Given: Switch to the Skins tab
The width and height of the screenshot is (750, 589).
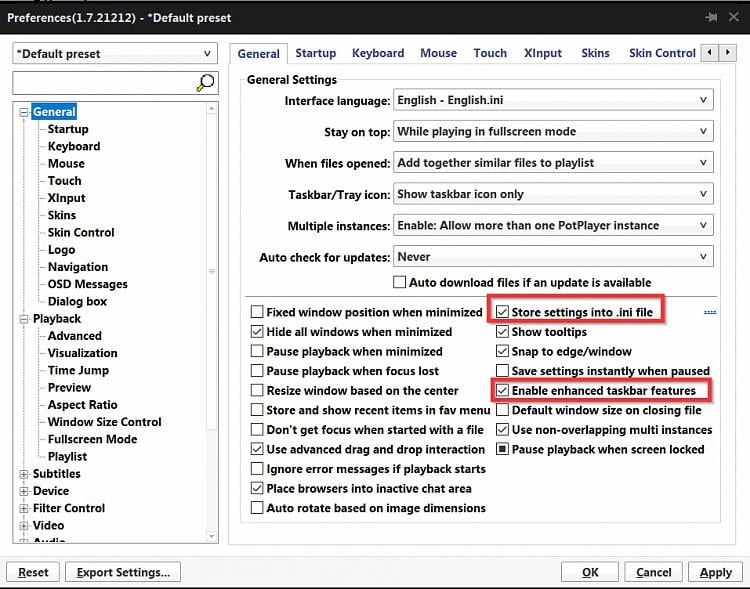Looking at the screenshot, I should pyautogui.click(x=596, y=53).
